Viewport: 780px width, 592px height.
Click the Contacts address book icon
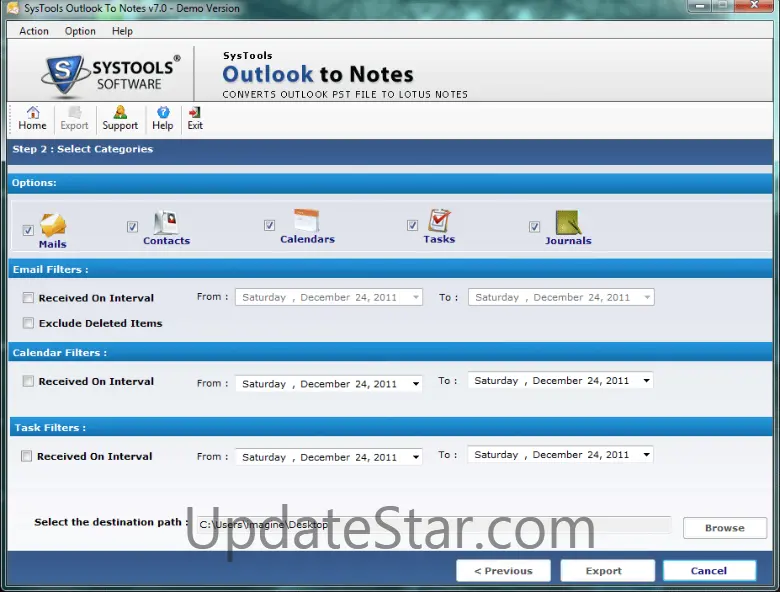pyautogui.click(x=166, y=222)
